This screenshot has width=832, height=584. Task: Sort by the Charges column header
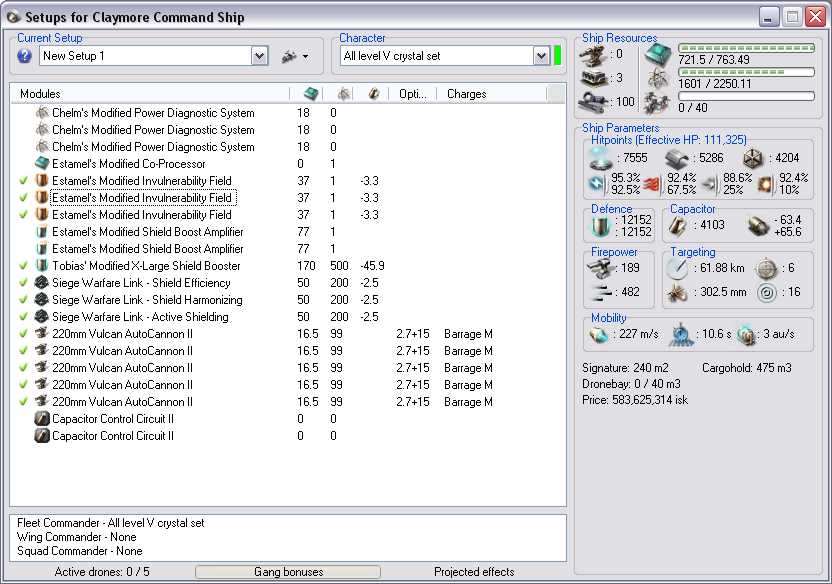point(466,94)
